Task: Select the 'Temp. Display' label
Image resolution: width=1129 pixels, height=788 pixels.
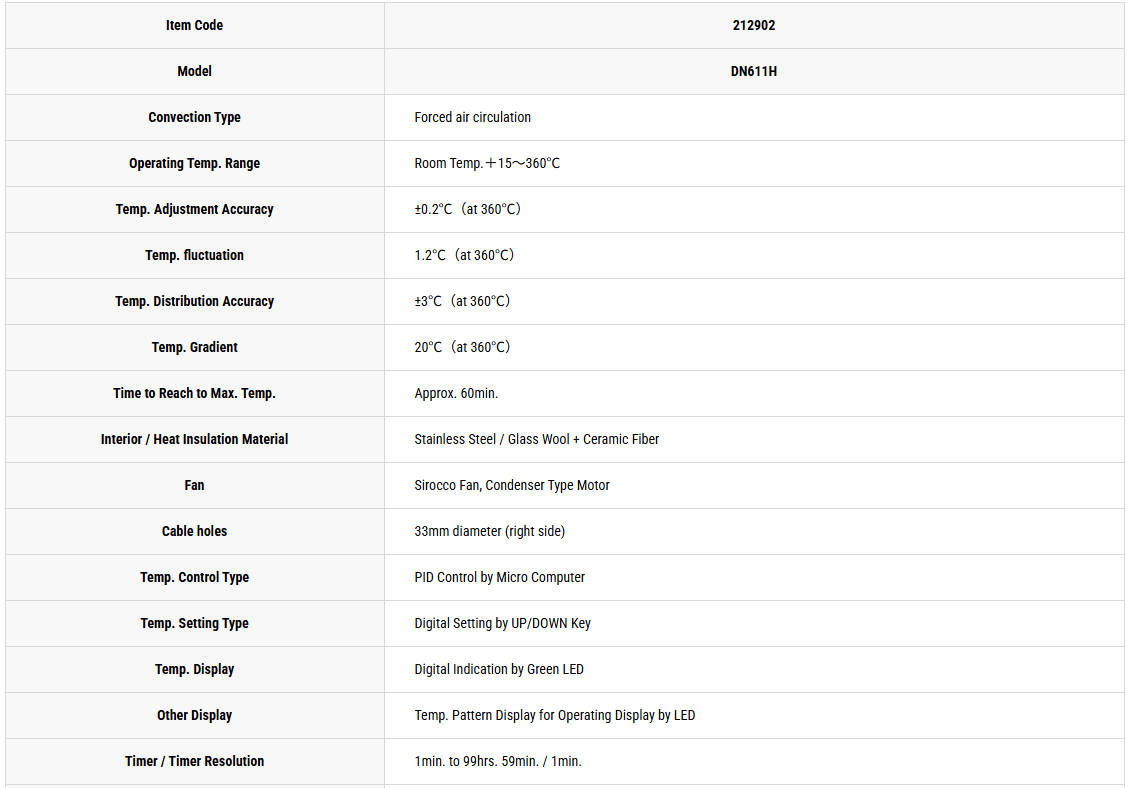Action: [194, 670]
